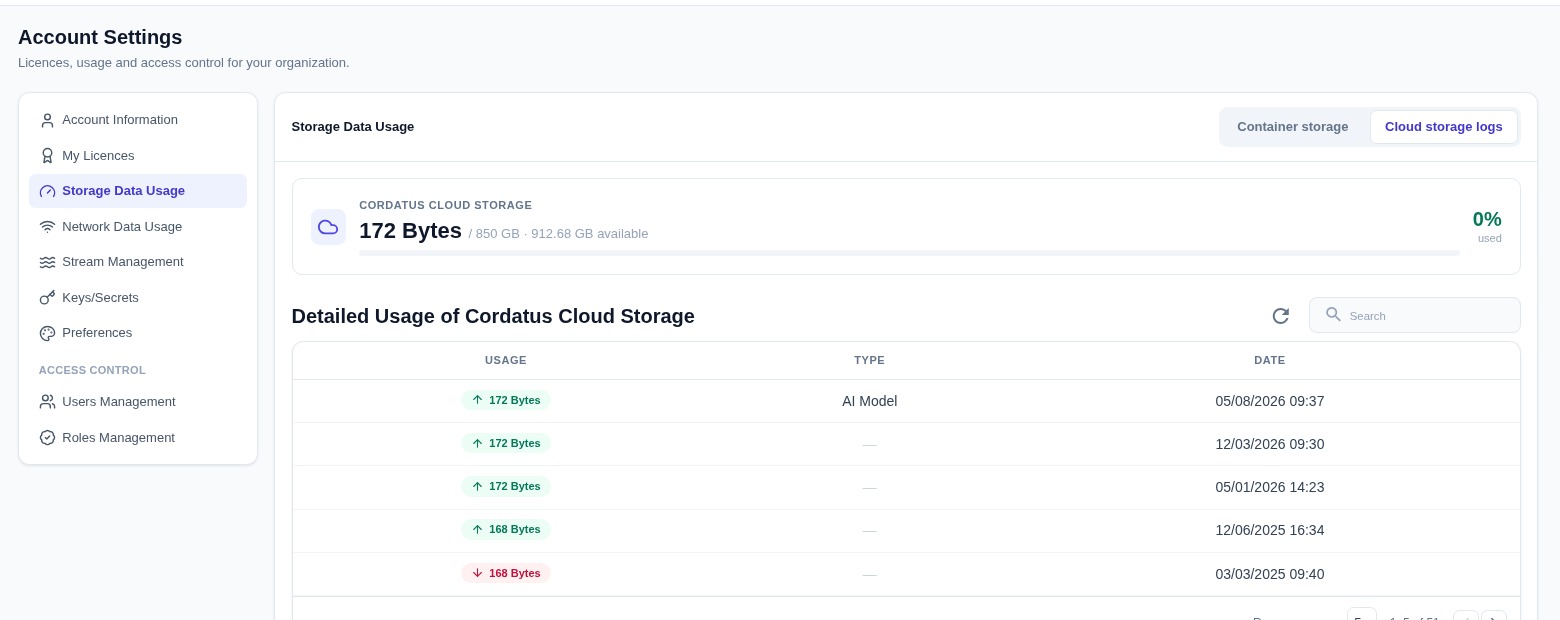Viewport: 1560px width, 620px height.
Task: Switch to the Container storage tab
Action: 1293,127
